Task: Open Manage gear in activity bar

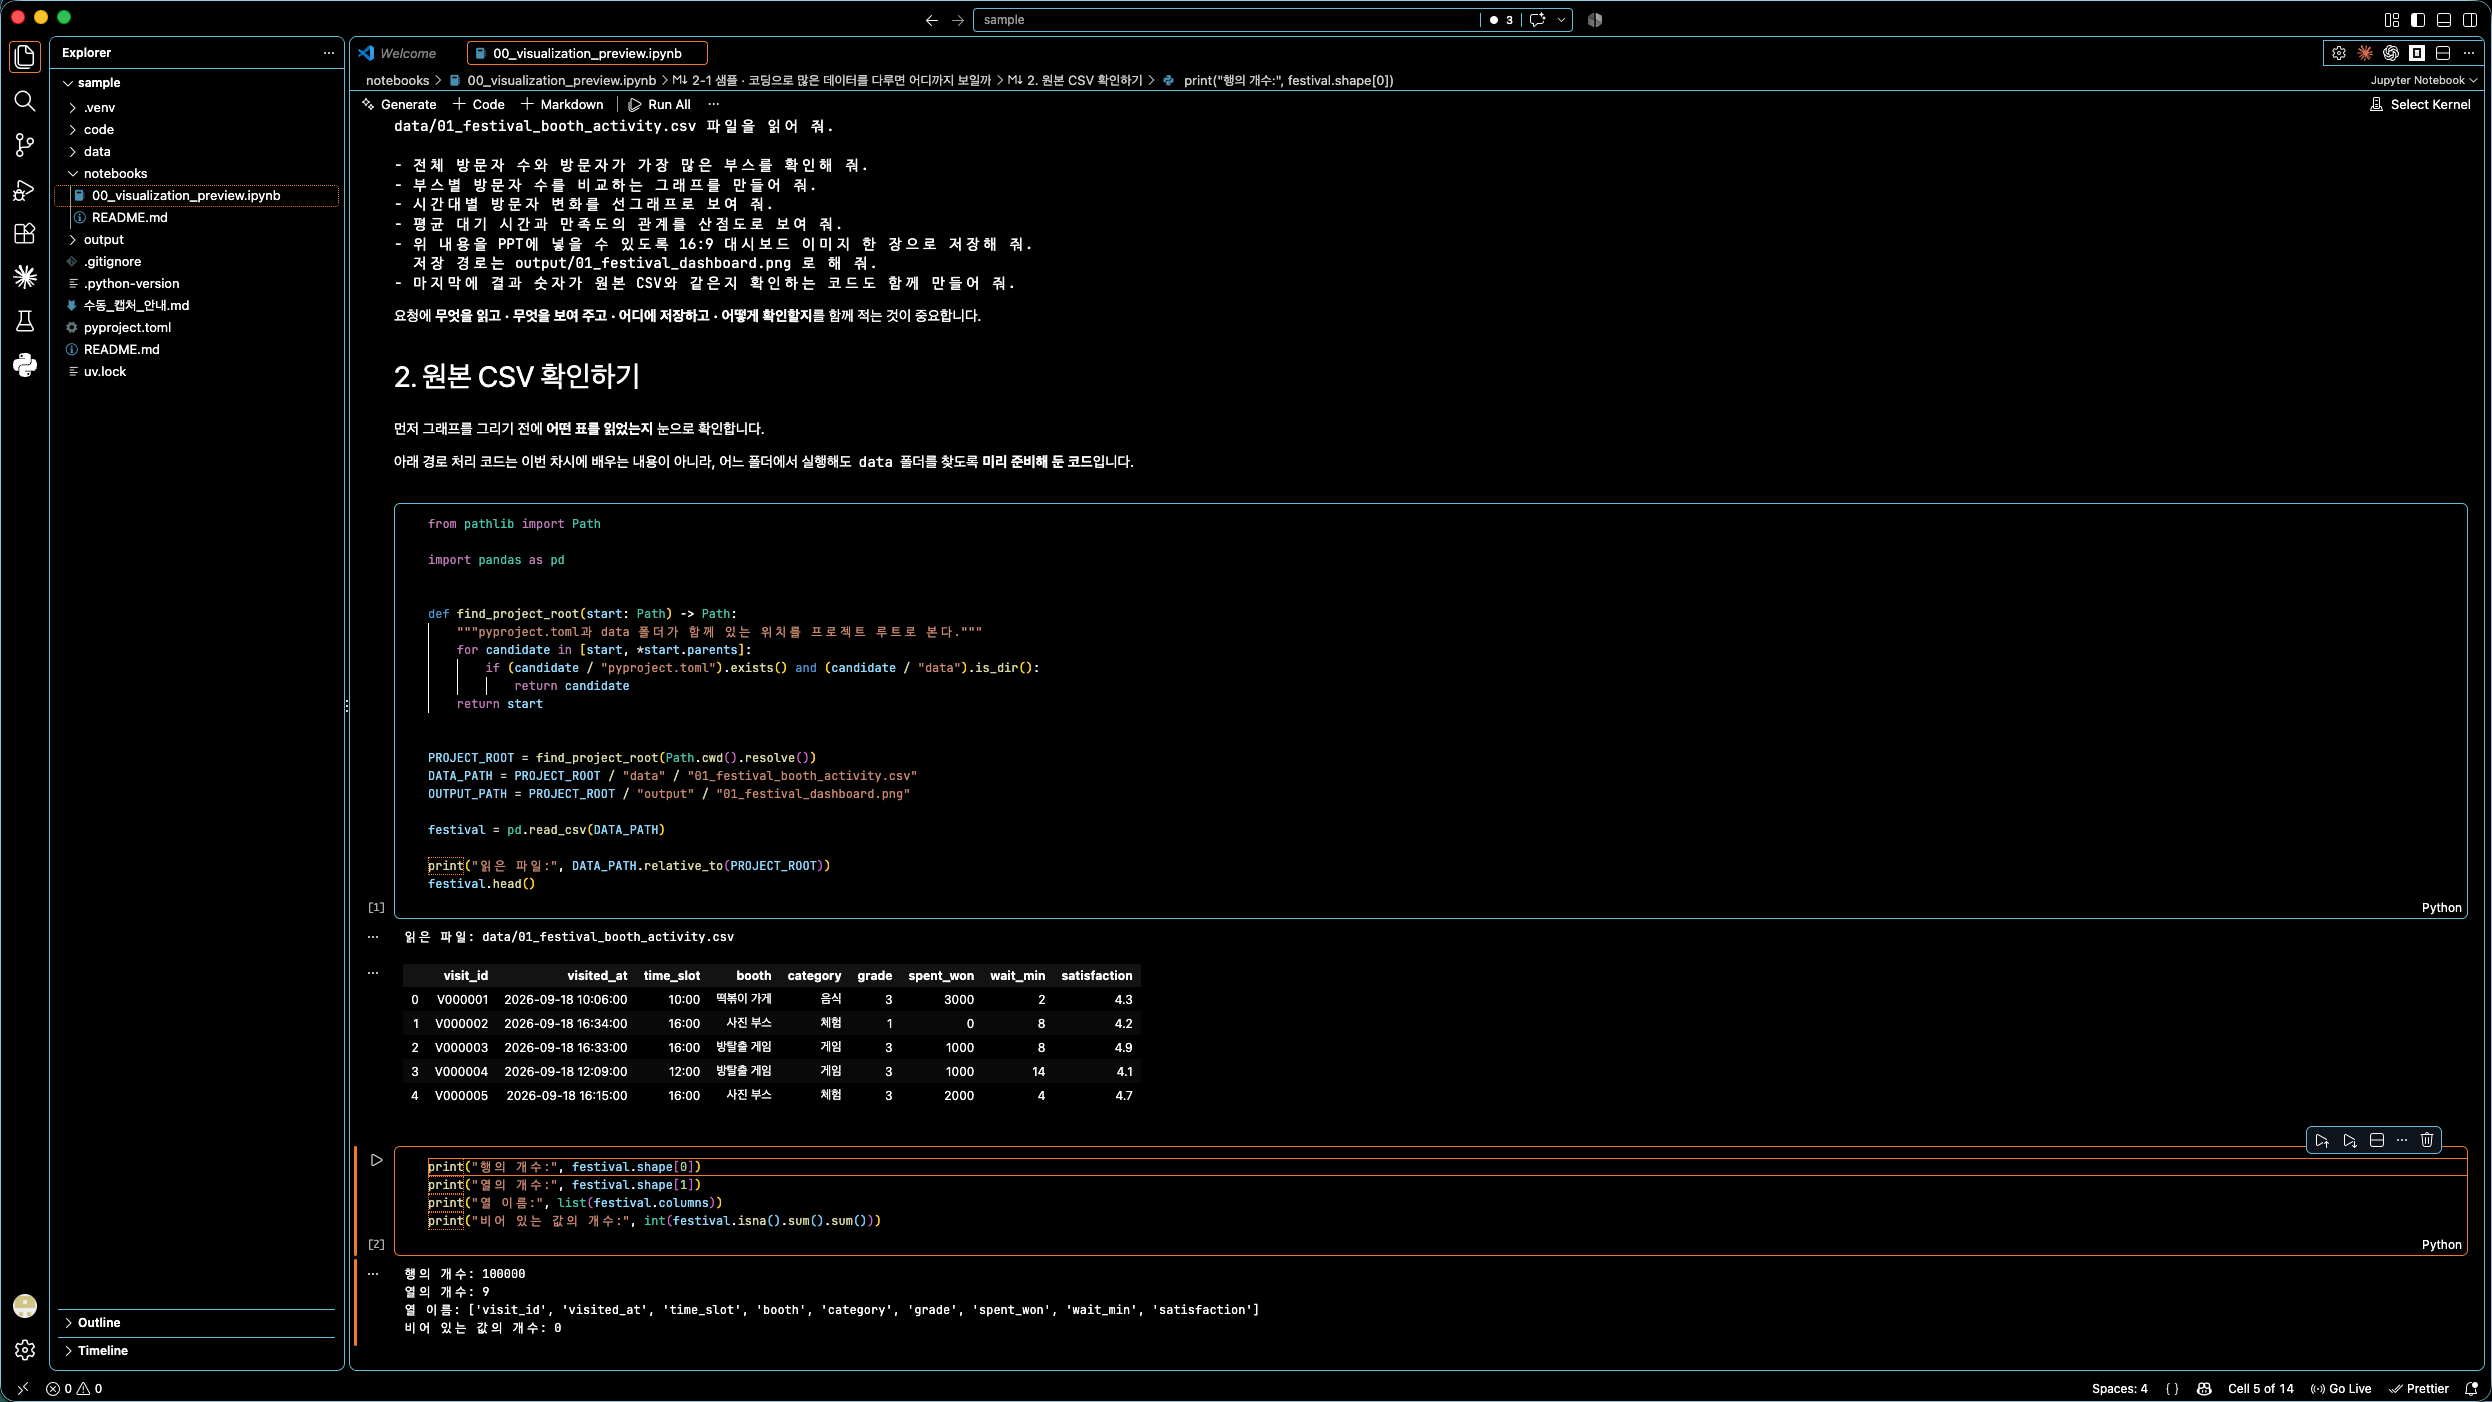Action: [x=25, y=1350]
